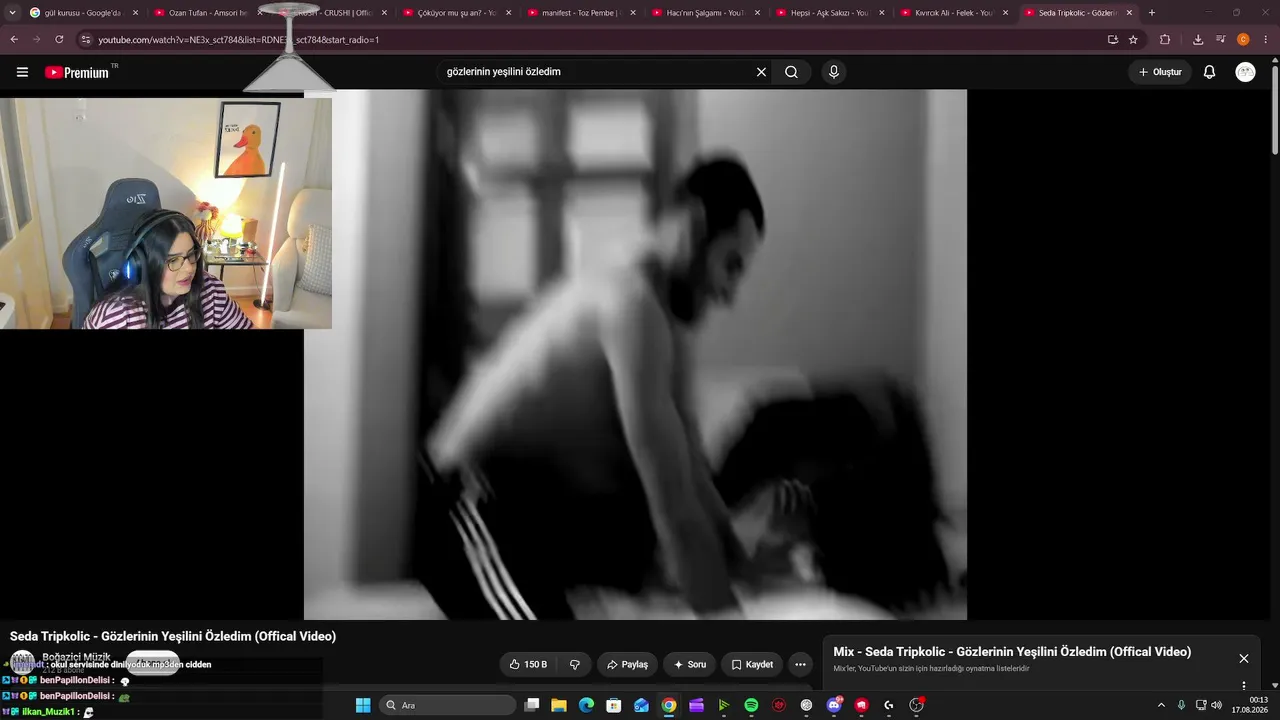Switch to 'Çöküyor mu şu an?' tab
The height and width of the screenshot is (720, 1280).
(456, 13)
